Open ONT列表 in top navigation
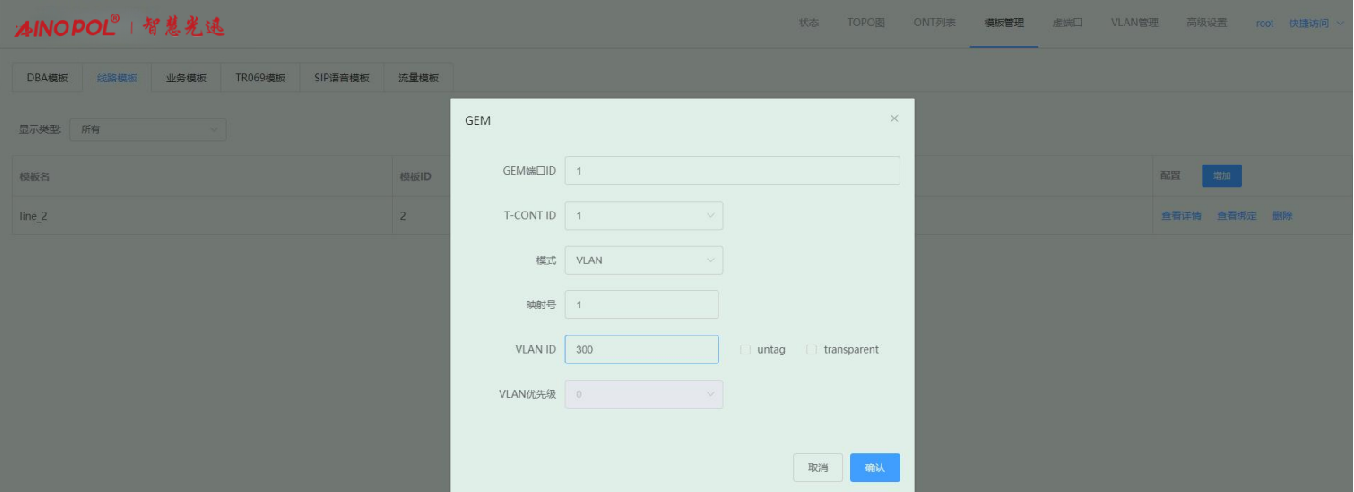Viewport: 1354px width, 492px height. [x=934, y=23]
